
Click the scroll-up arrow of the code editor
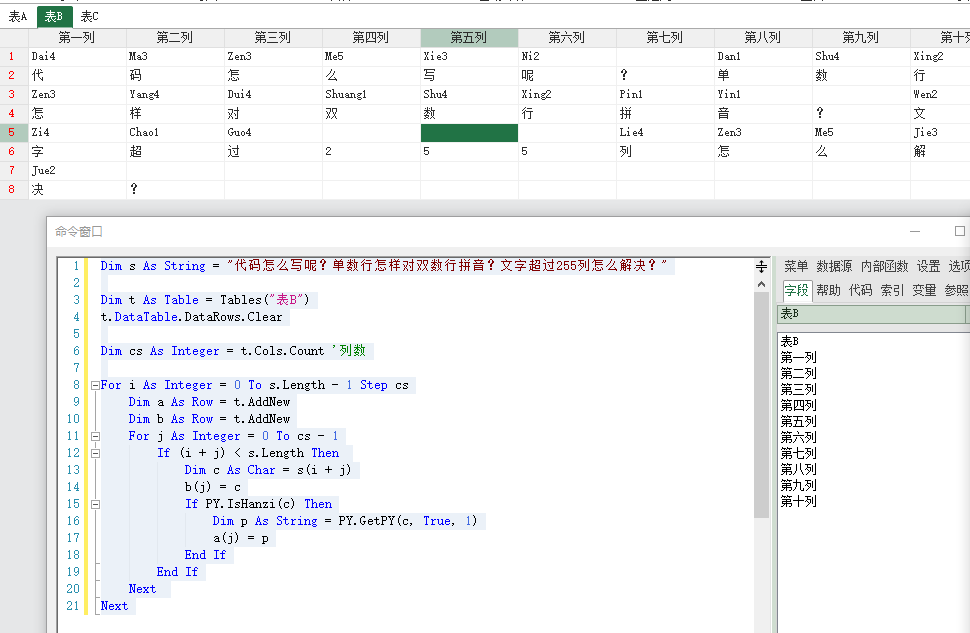[x=762, y=285]
